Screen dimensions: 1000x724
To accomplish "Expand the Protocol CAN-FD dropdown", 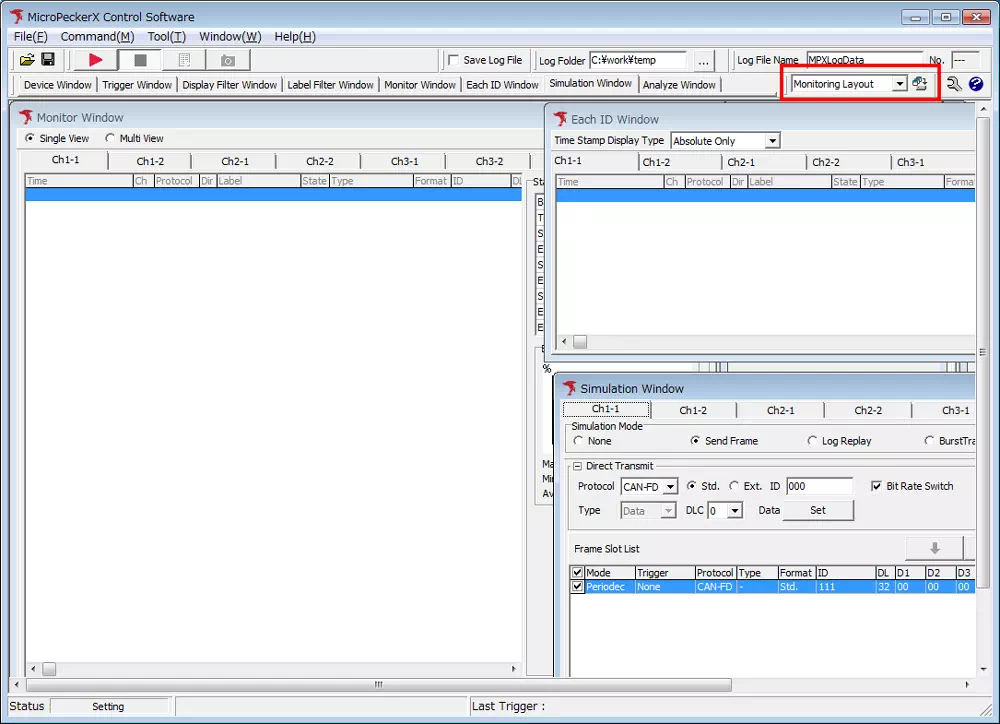I will 670,487.
